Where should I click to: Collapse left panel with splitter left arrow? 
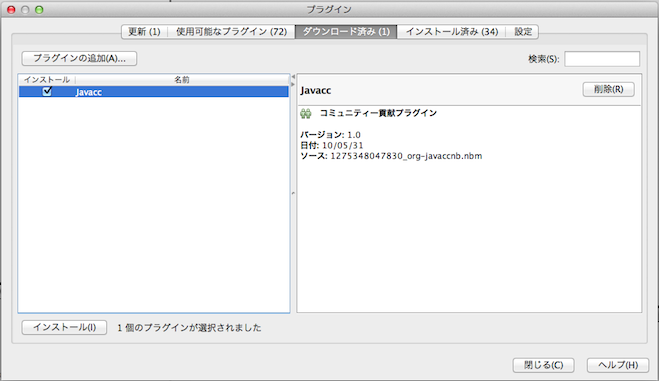(x=293, y=76)
